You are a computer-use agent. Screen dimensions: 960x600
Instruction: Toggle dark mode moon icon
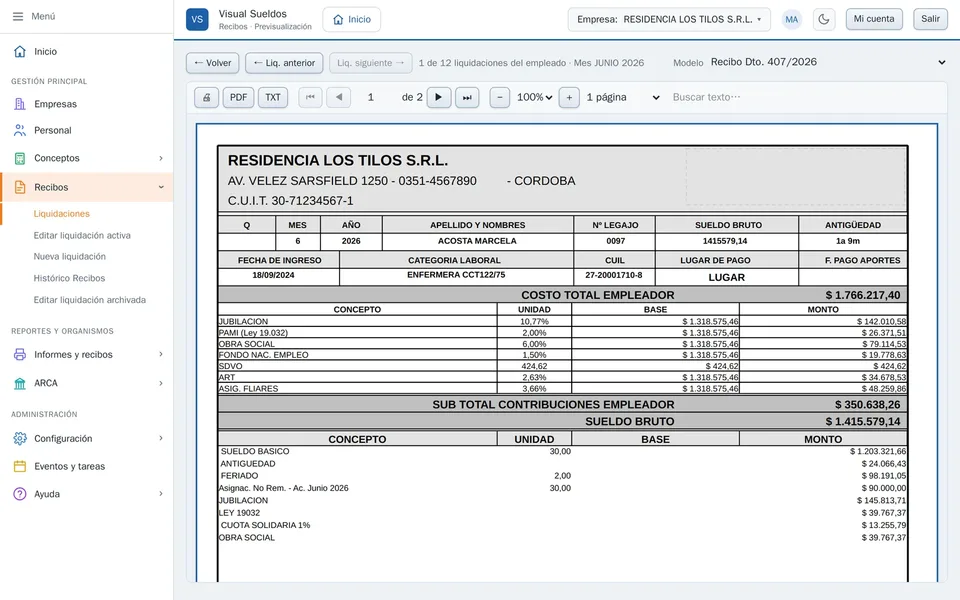(x=824, y=19)
